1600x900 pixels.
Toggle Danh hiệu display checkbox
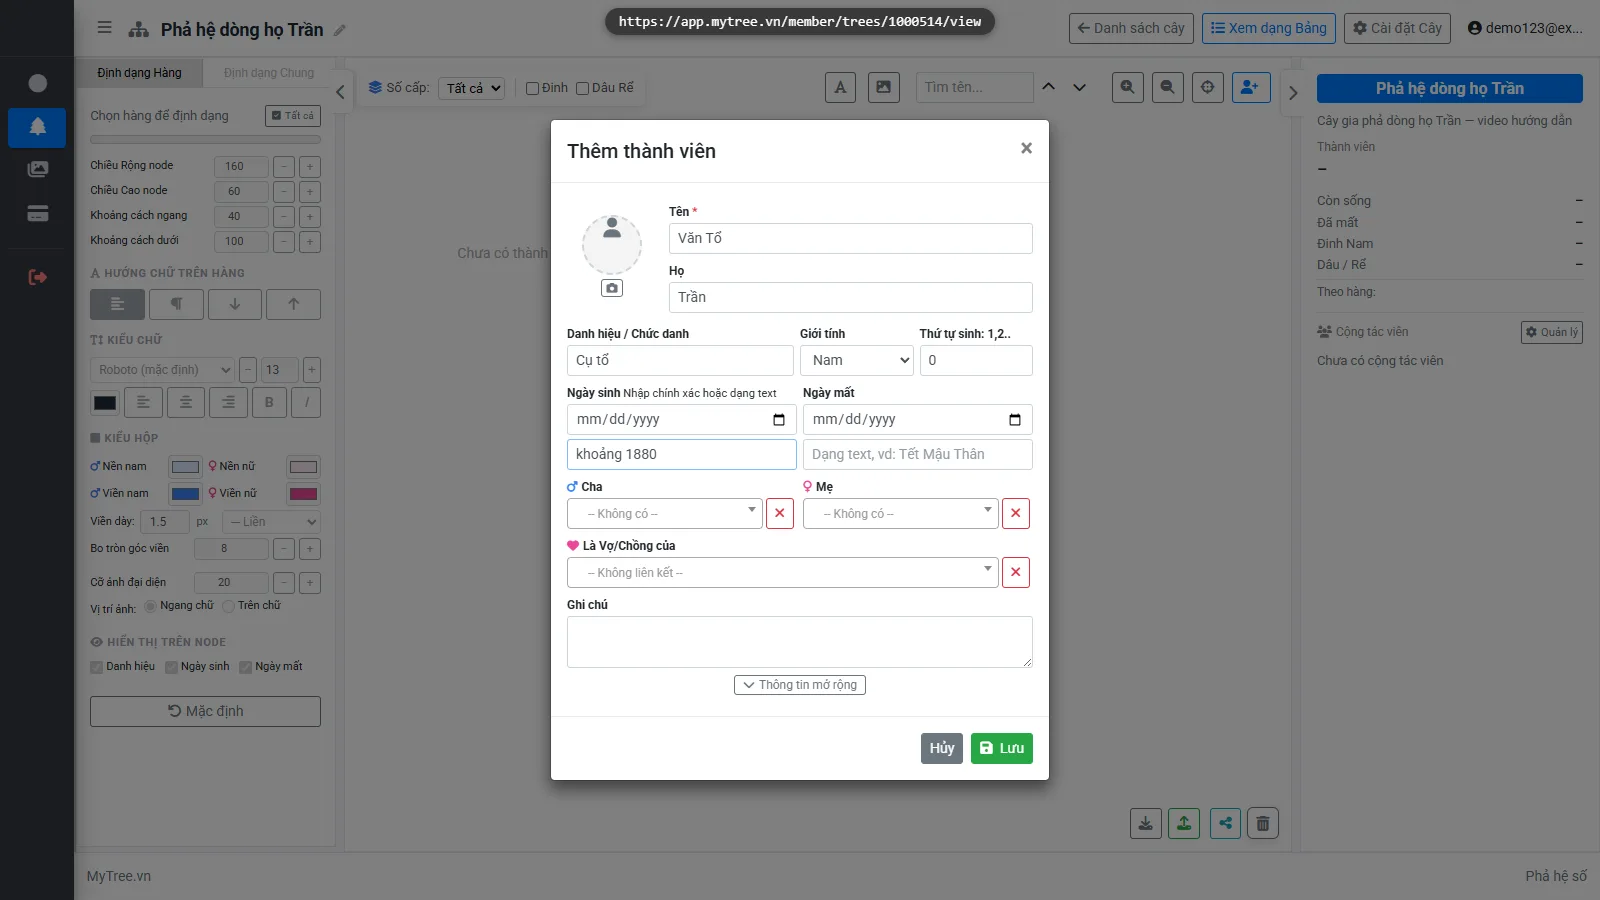tap(97, 667)
